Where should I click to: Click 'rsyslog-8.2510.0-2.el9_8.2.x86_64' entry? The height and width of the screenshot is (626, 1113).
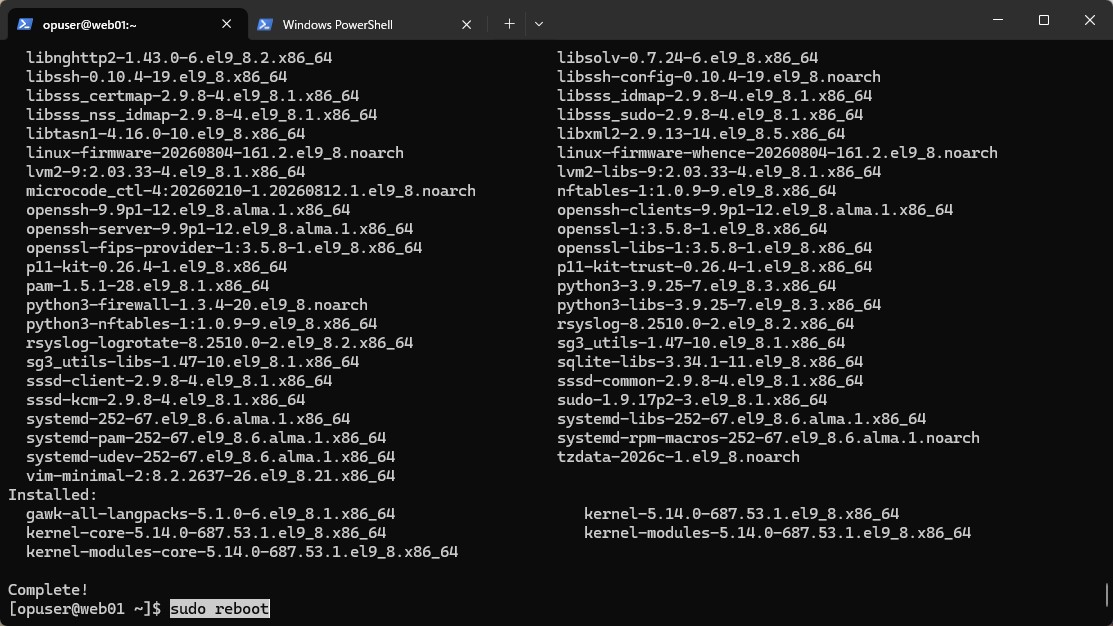pos(706,323)
